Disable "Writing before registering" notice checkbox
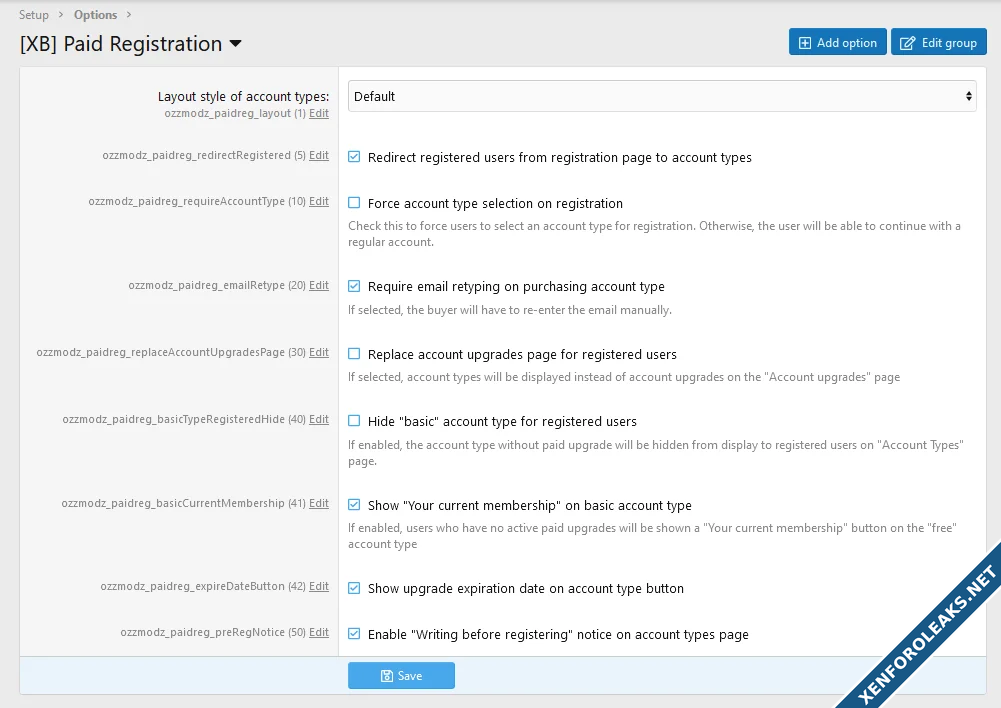This screenshot has height=708, width=1001. (354, 634)
